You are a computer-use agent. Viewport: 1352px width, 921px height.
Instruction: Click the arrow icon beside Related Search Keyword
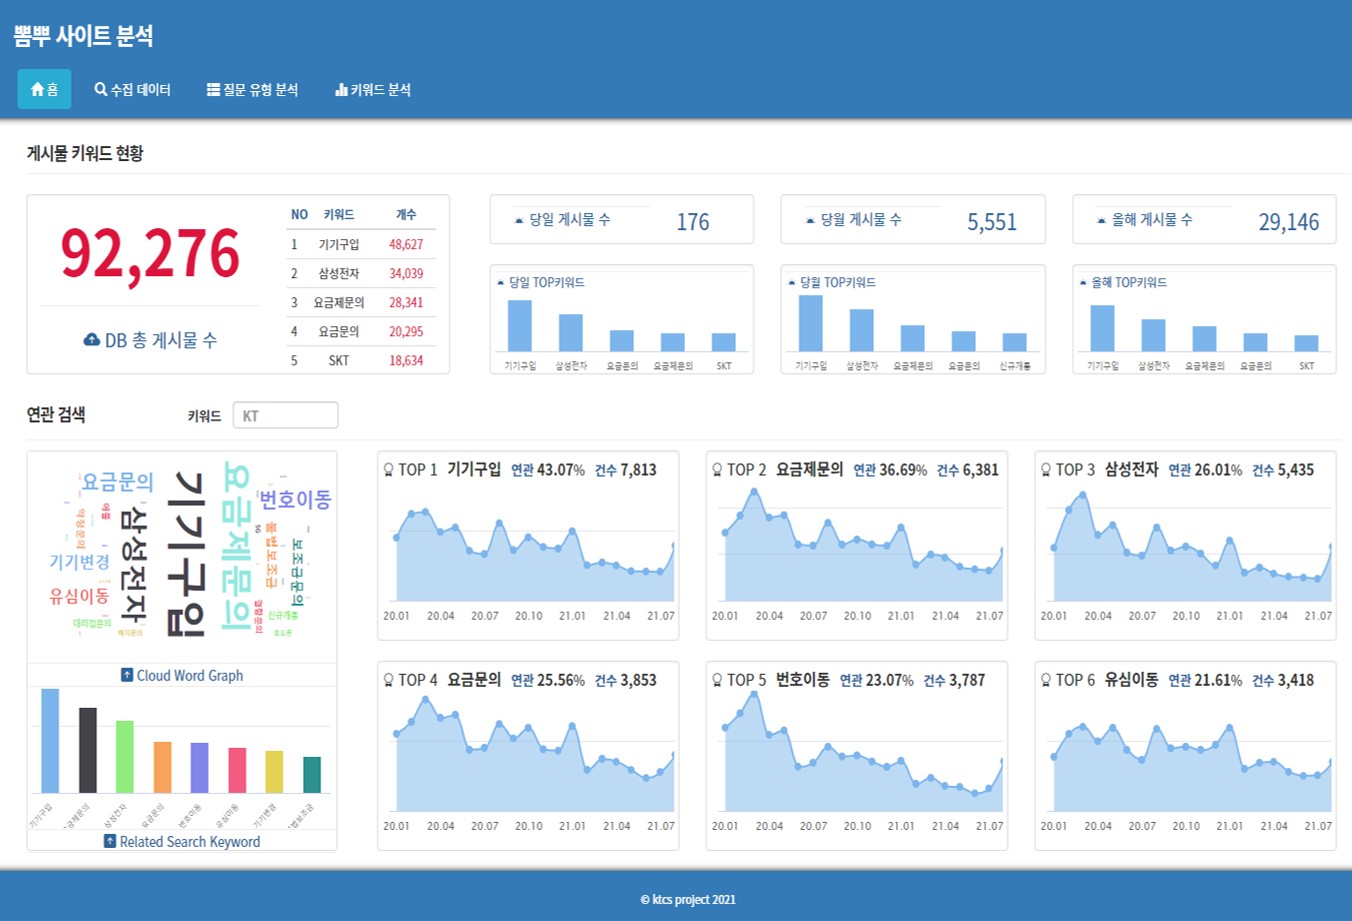(110, 841)
